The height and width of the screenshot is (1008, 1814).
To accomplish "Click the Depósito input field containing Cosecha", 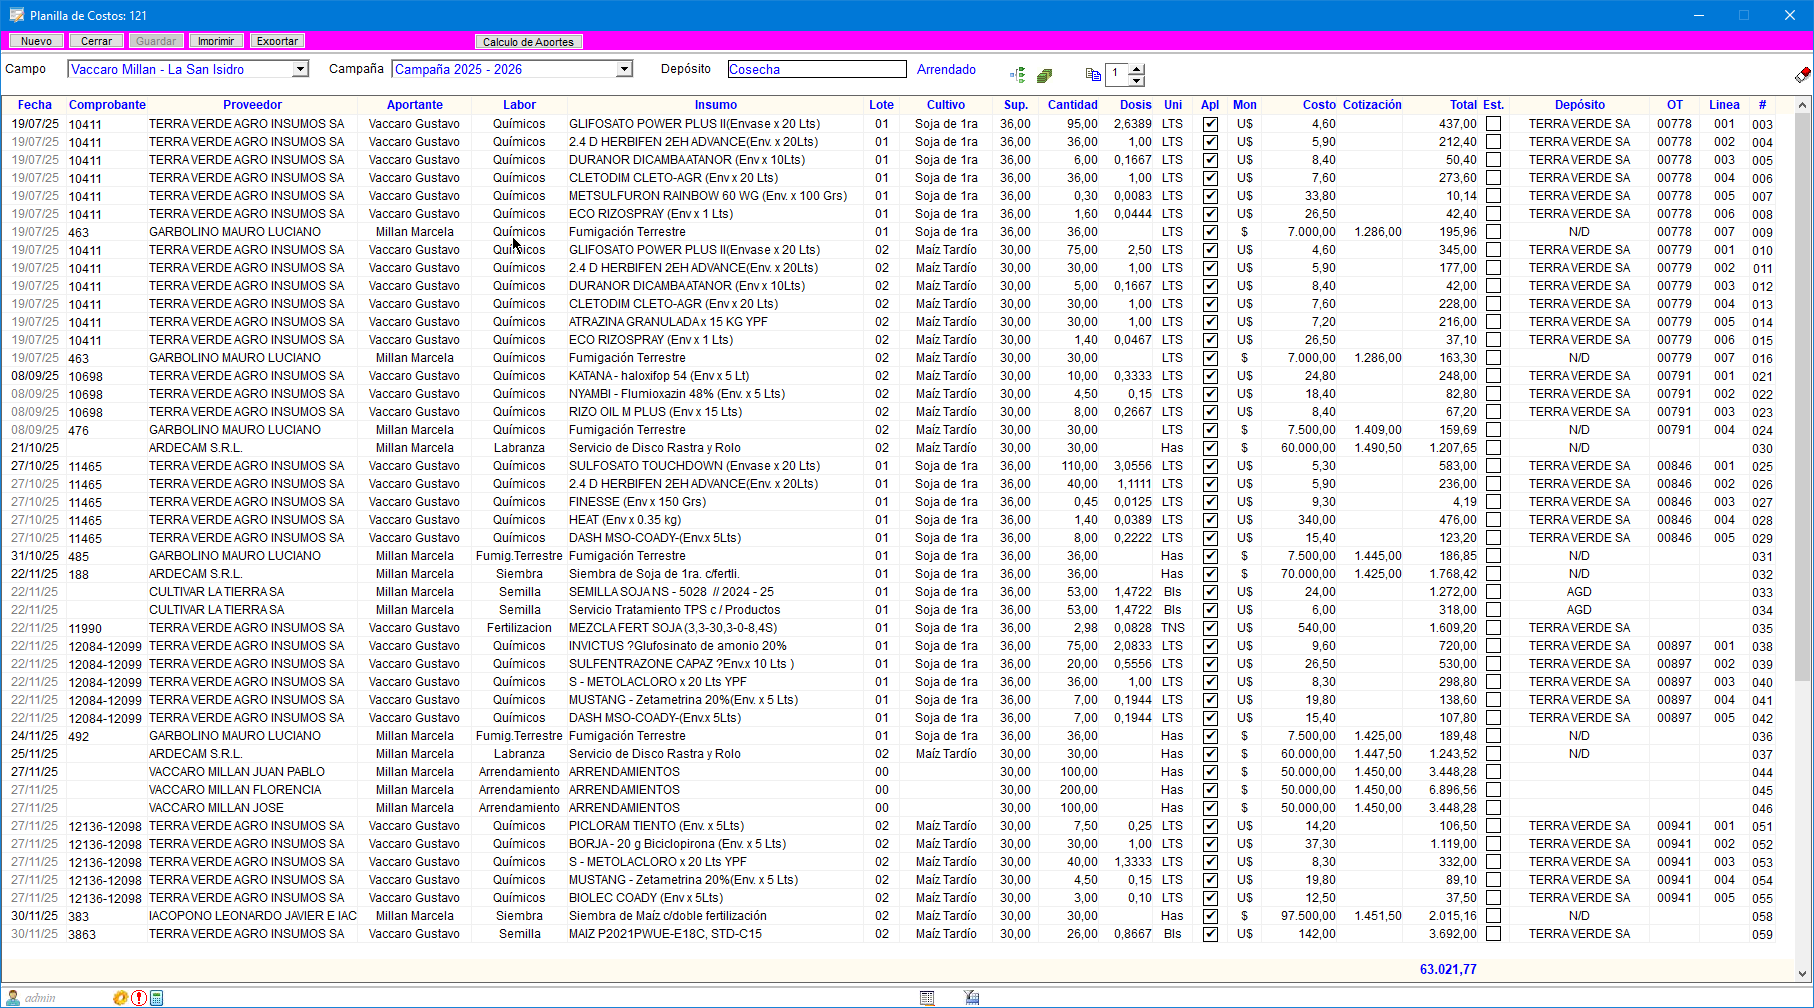I will (x=817, y=69).
